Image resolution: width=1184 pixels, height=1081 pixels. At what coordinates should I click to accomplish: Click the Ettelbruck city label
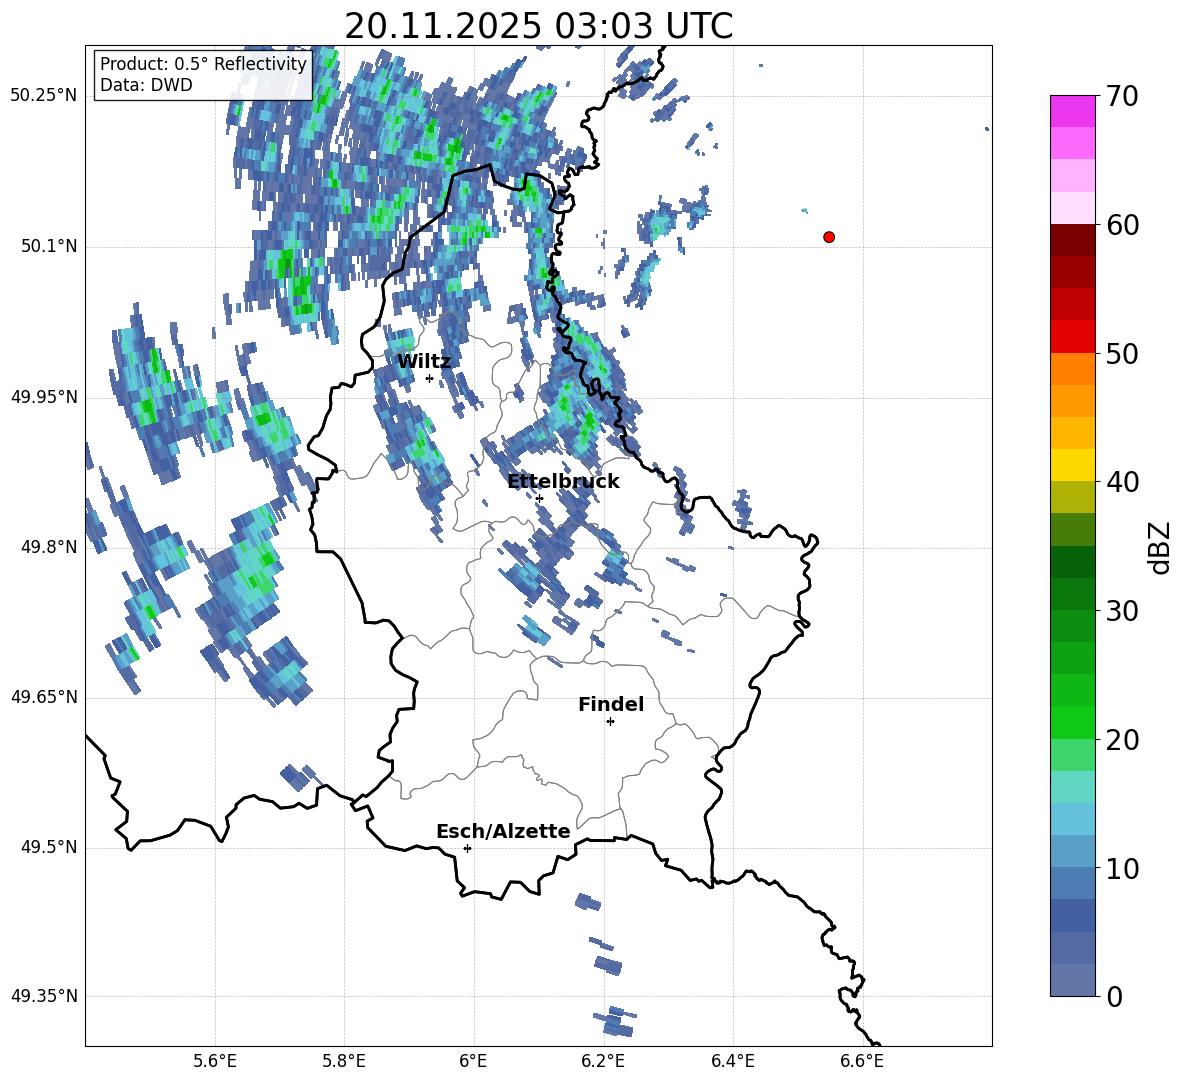(x=563, y=482)
